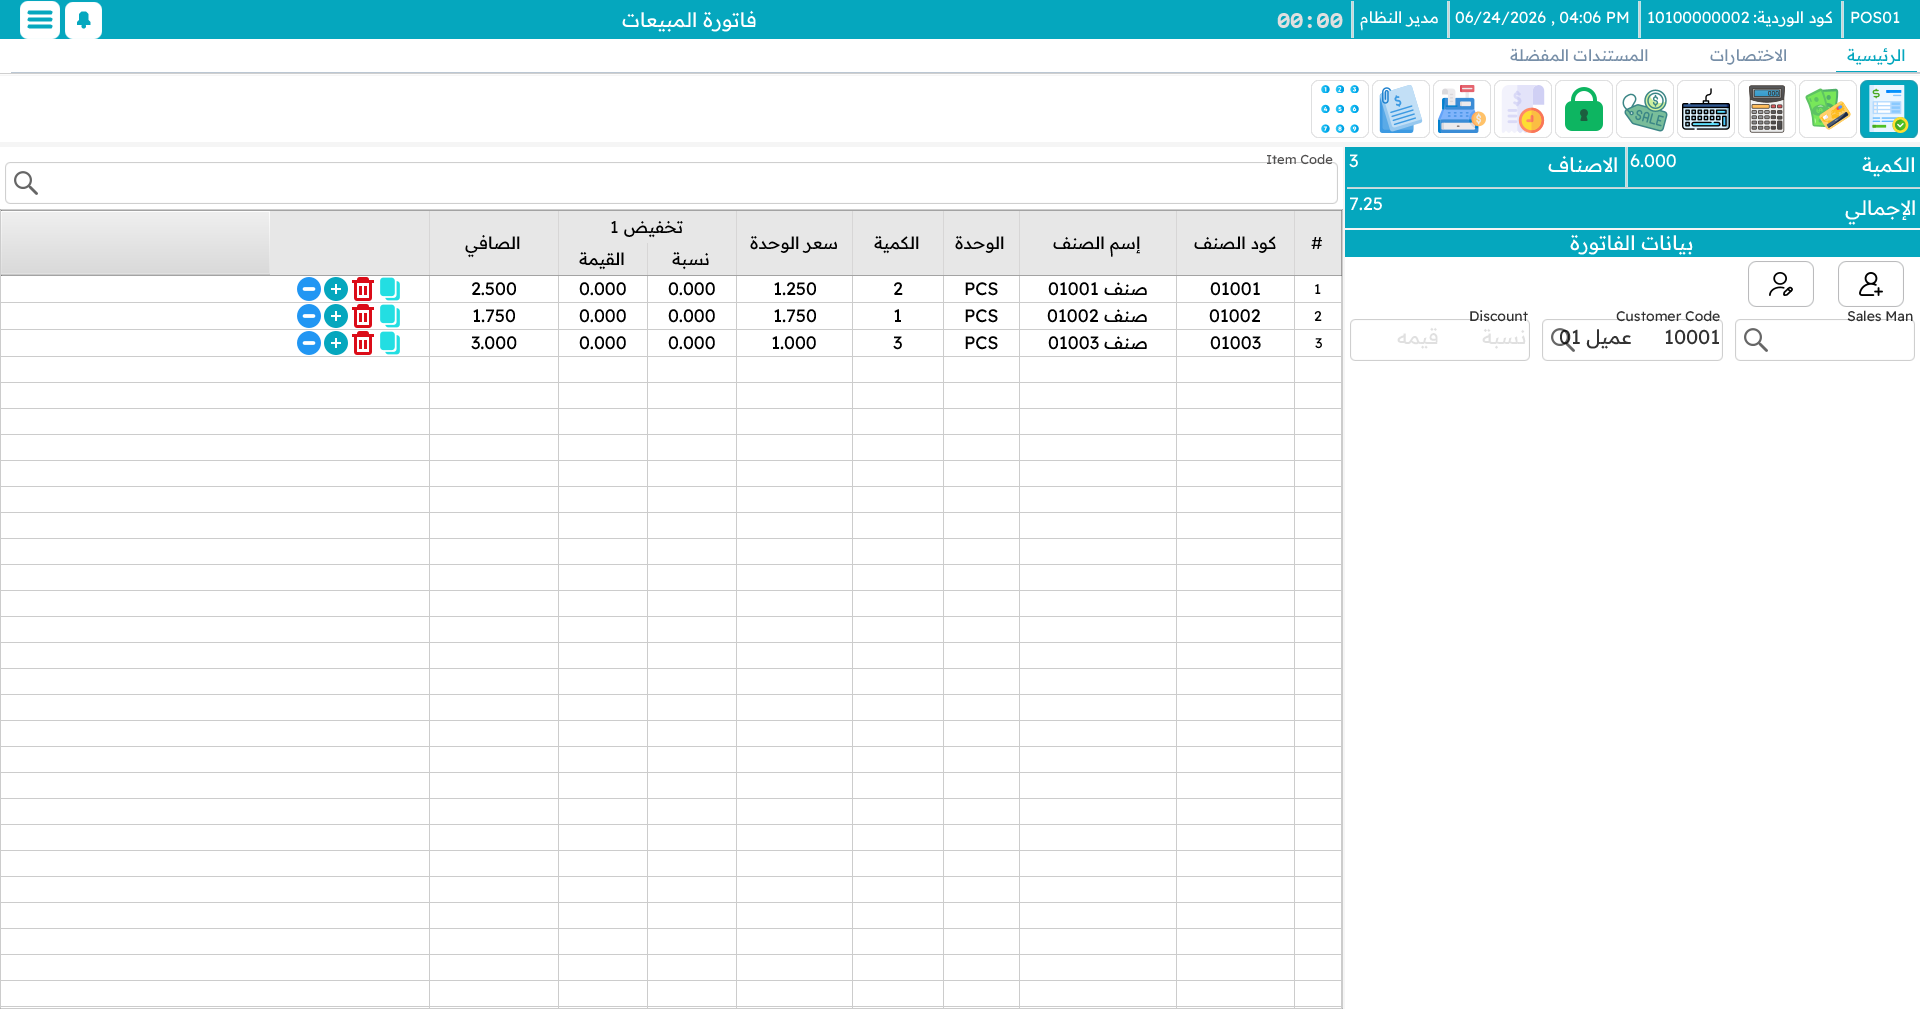Open the numeric keypad grid icon
1920x1009 pixels.
(1340, 109)
